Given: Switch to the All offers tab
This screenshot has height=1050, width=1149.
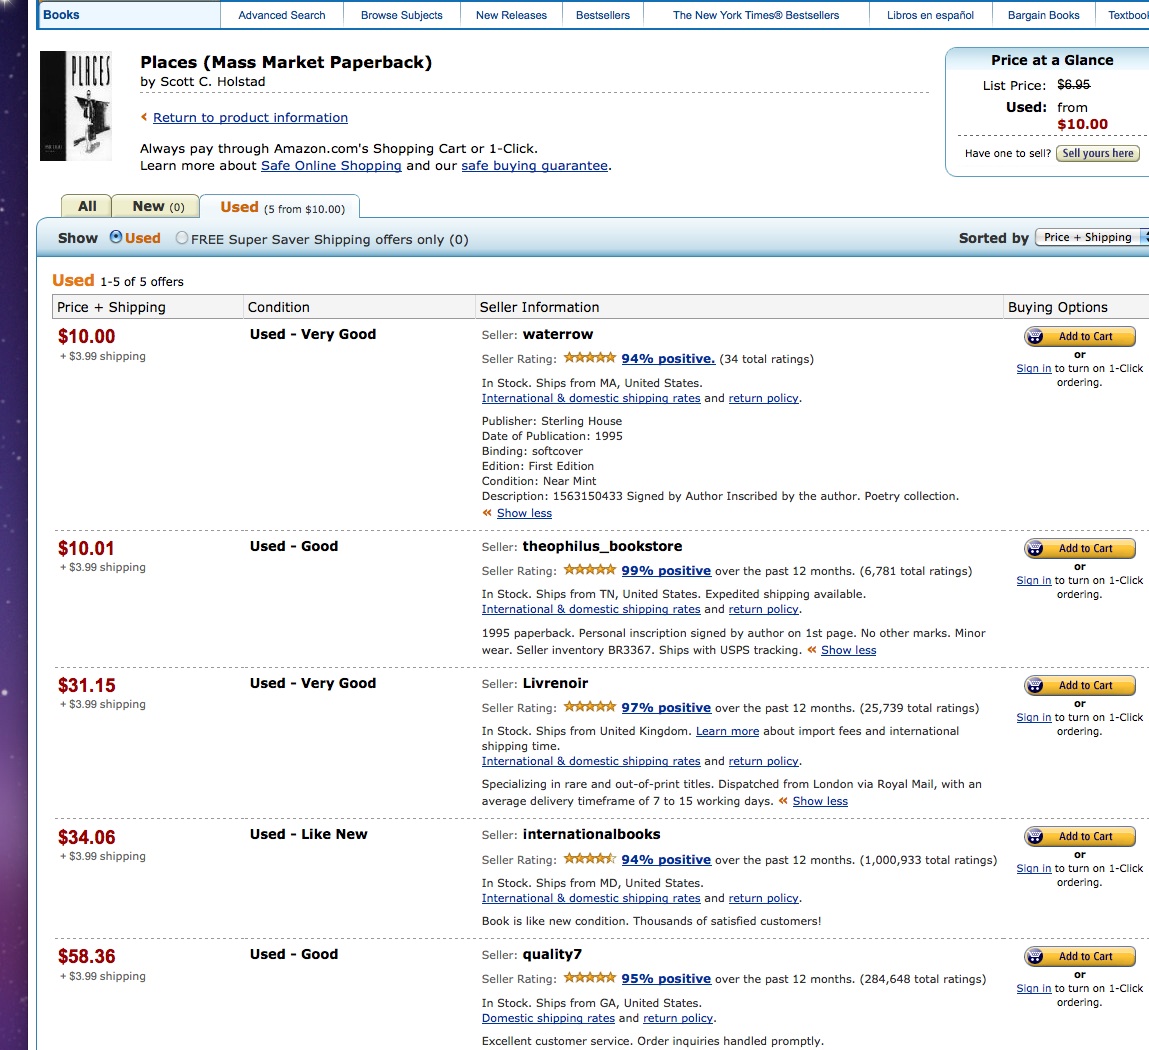Looking at the screenshot, I should click(87, 207).
